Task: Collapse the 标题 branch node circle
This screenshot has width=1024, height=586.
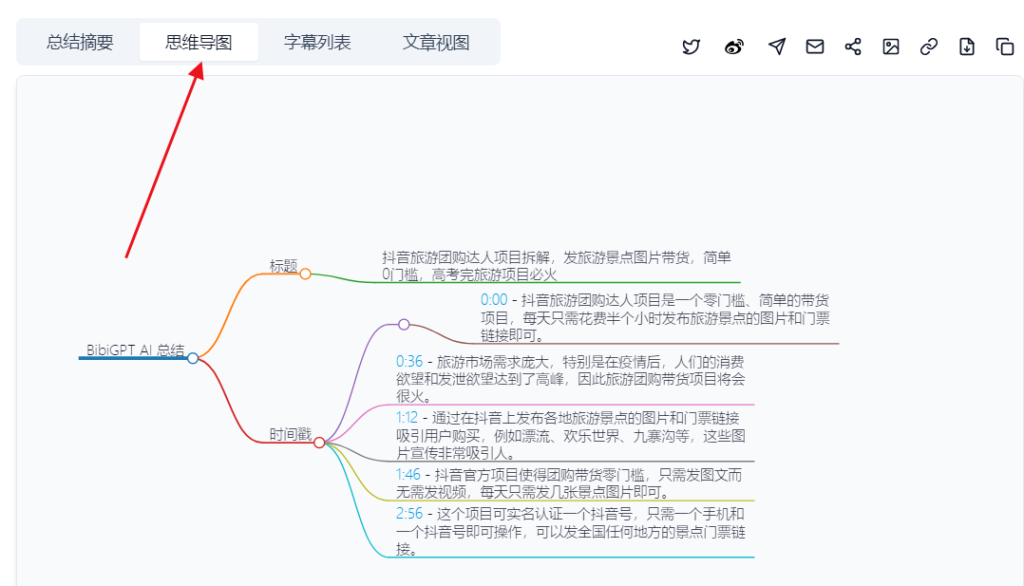Action: coord(305,273)
